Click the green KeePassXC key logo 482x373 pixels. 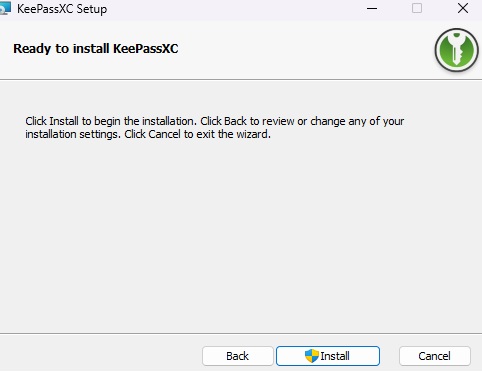[456, 50]
